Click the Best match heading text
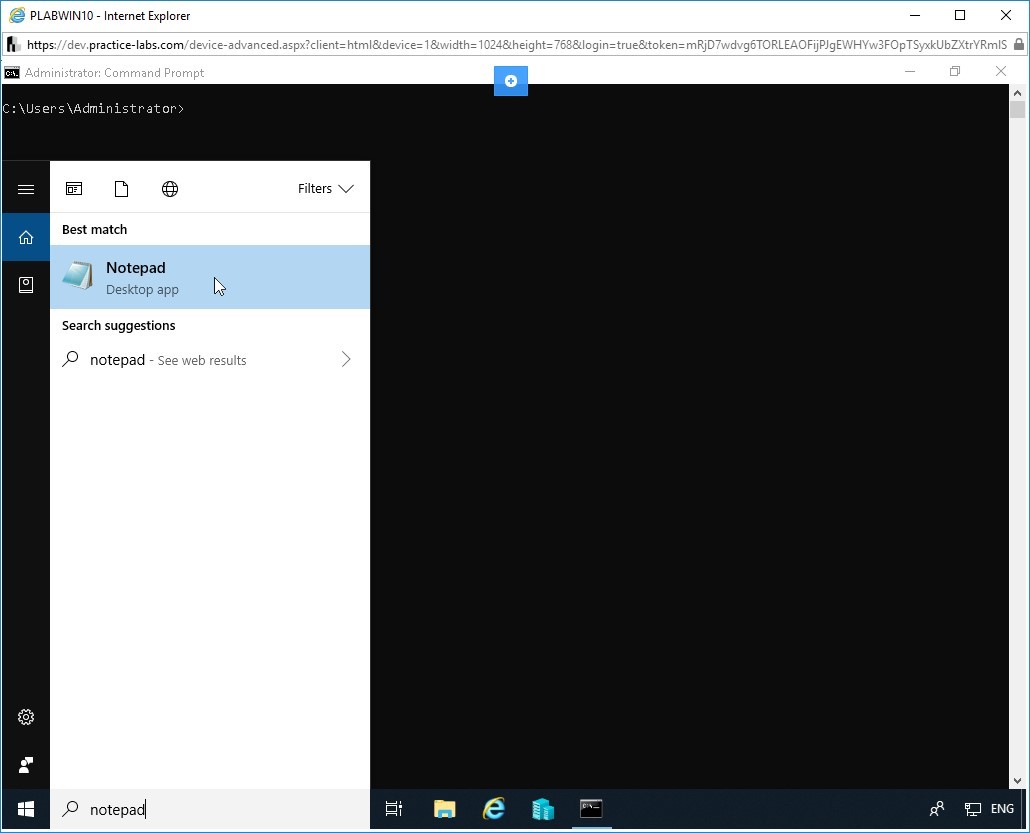1030x833 pixels. 95,229
